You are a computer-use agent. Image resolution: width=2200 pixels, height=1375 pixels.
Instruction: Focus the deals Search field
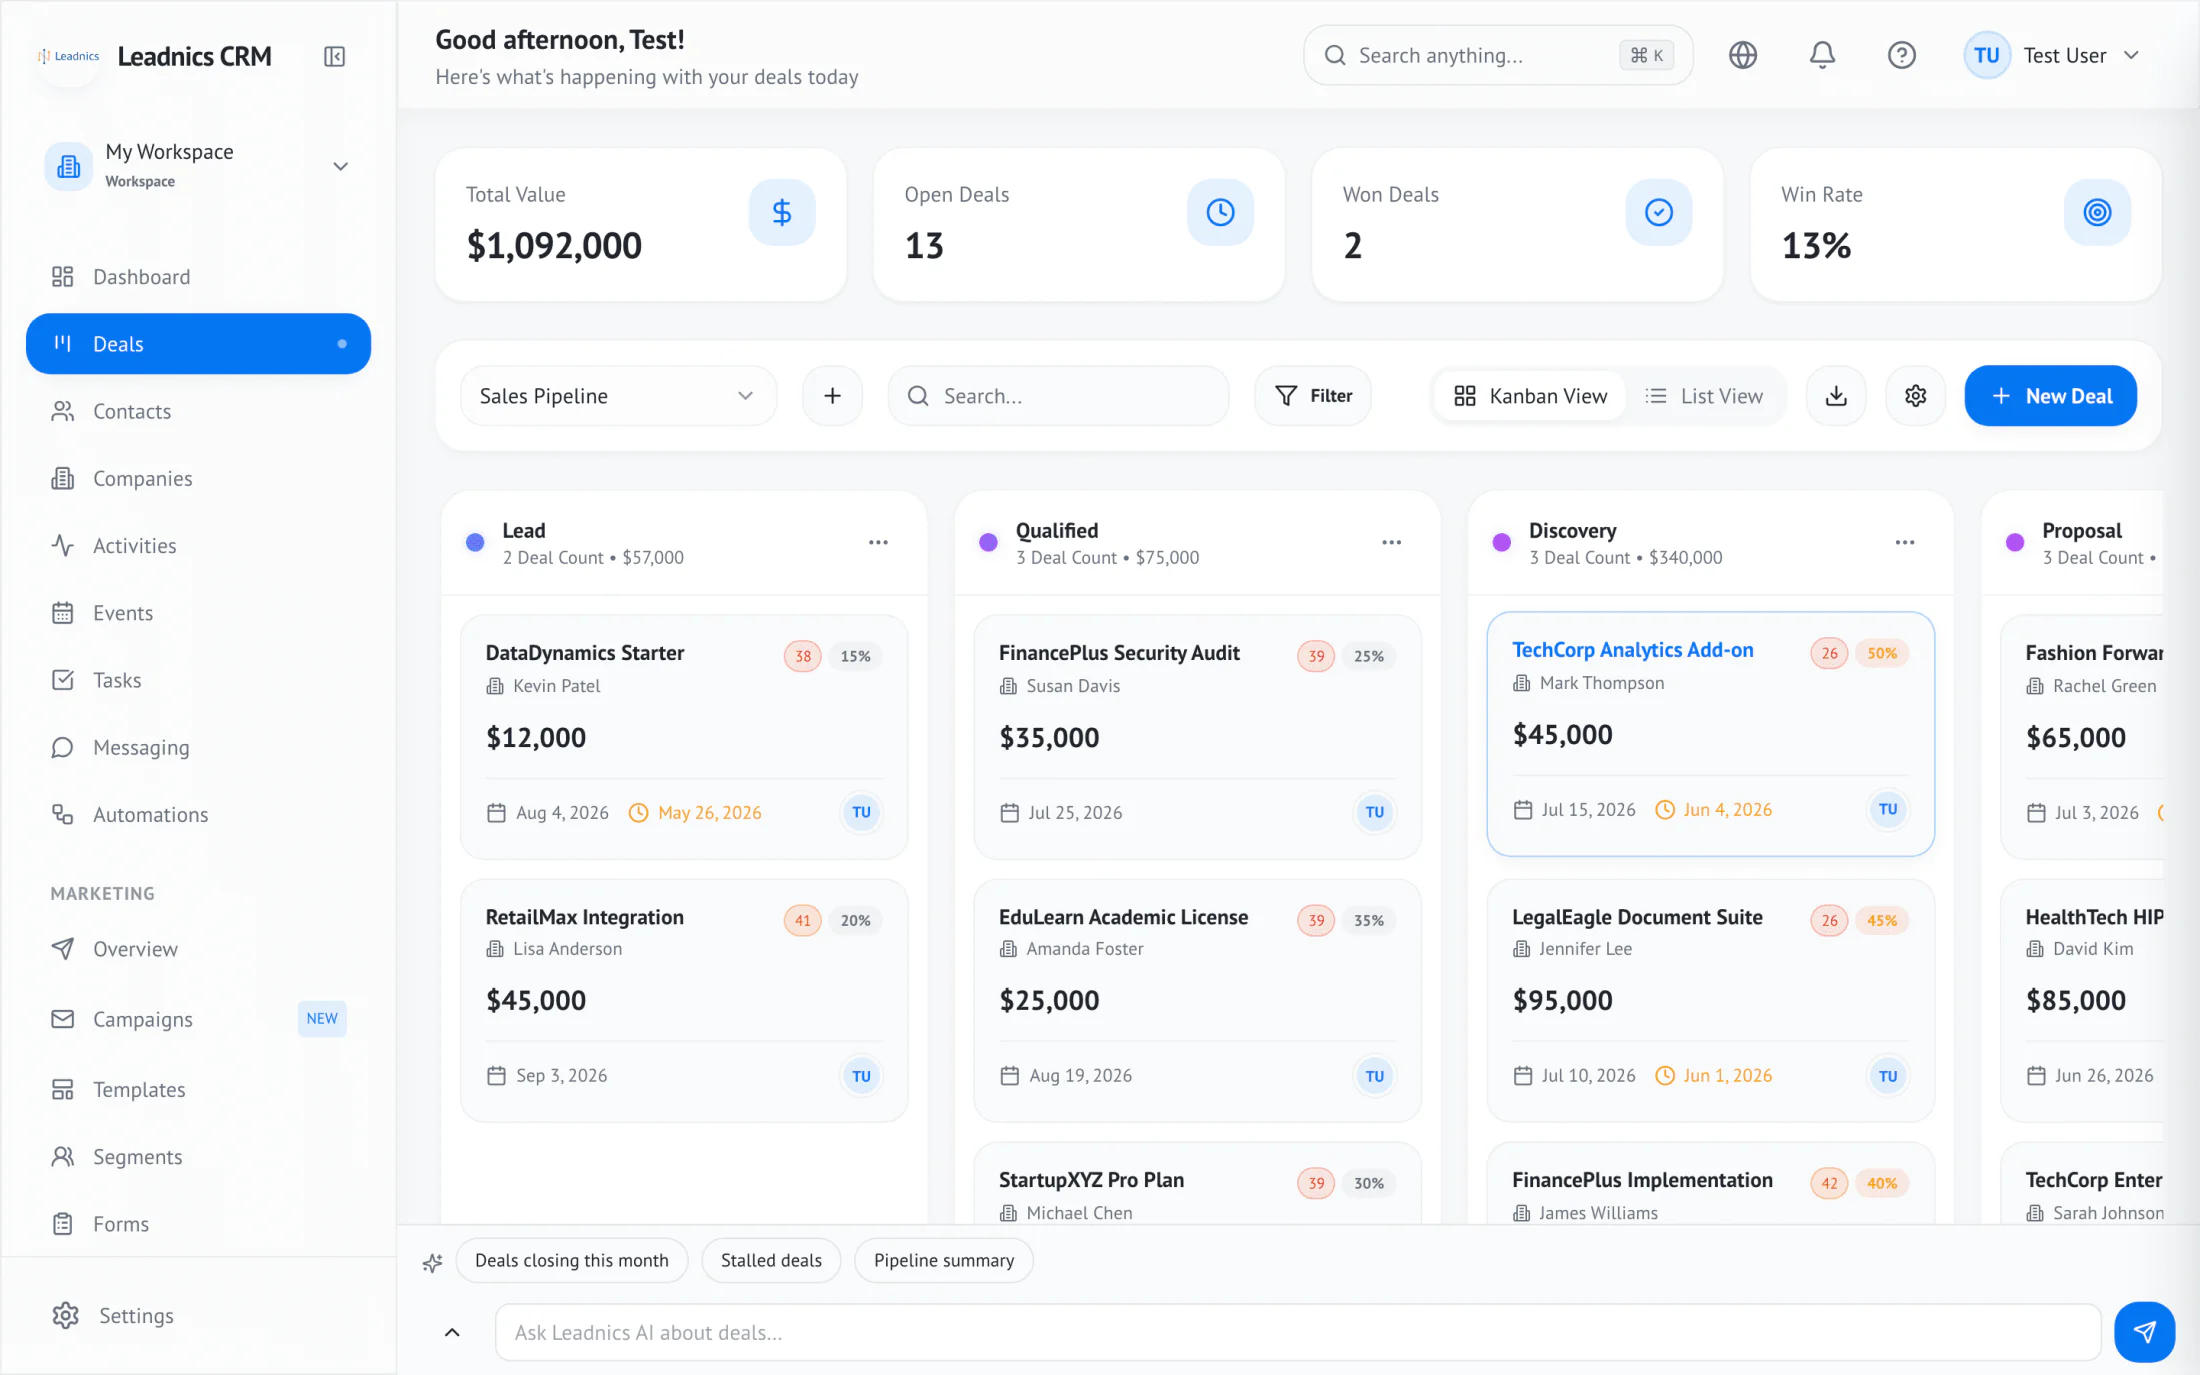(1058, 396)
